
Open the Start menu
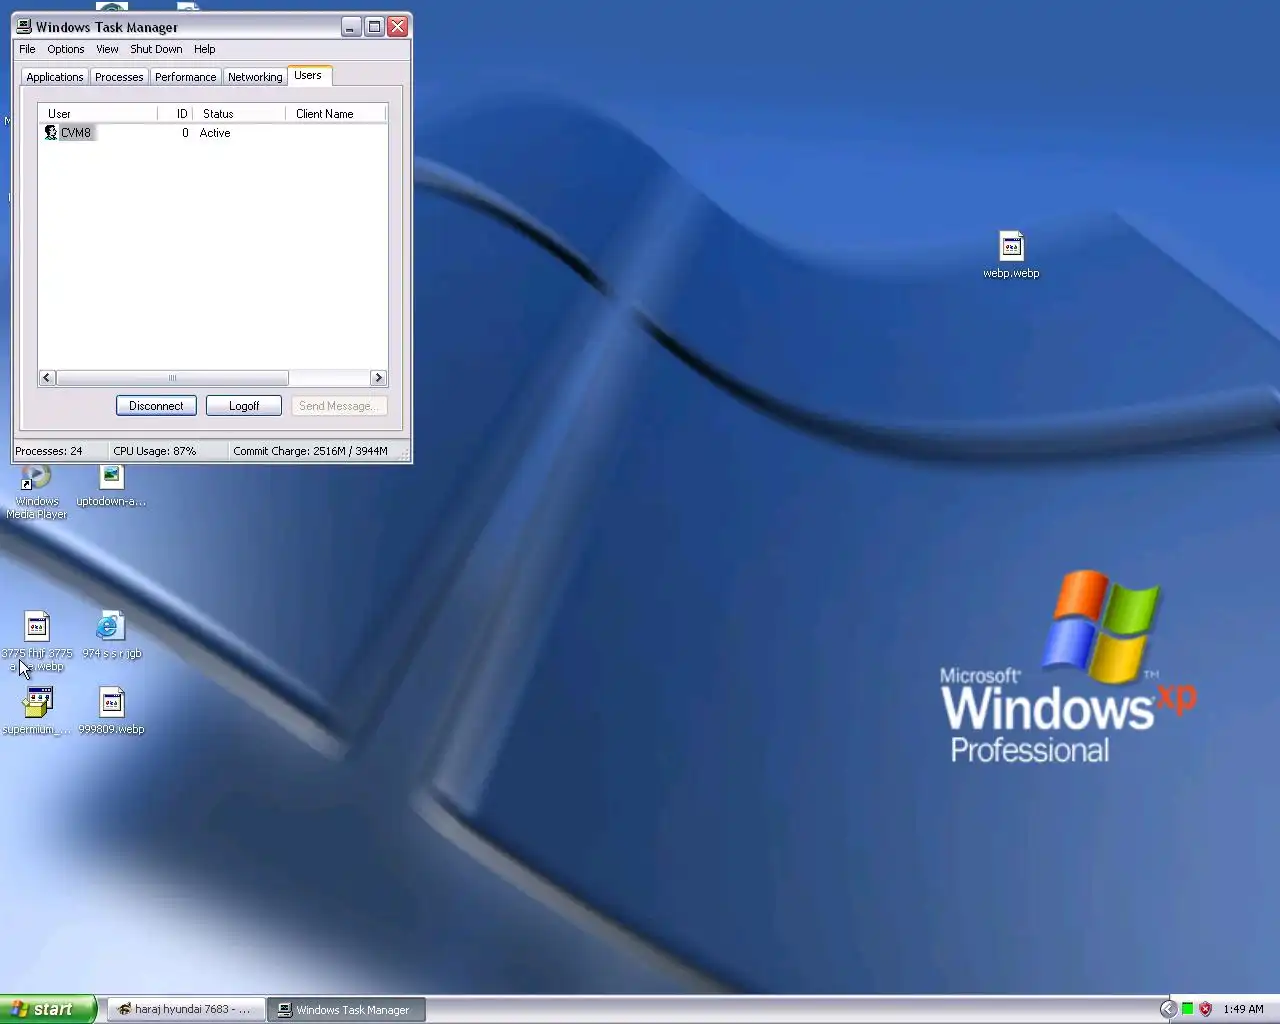pos(47,1009)
